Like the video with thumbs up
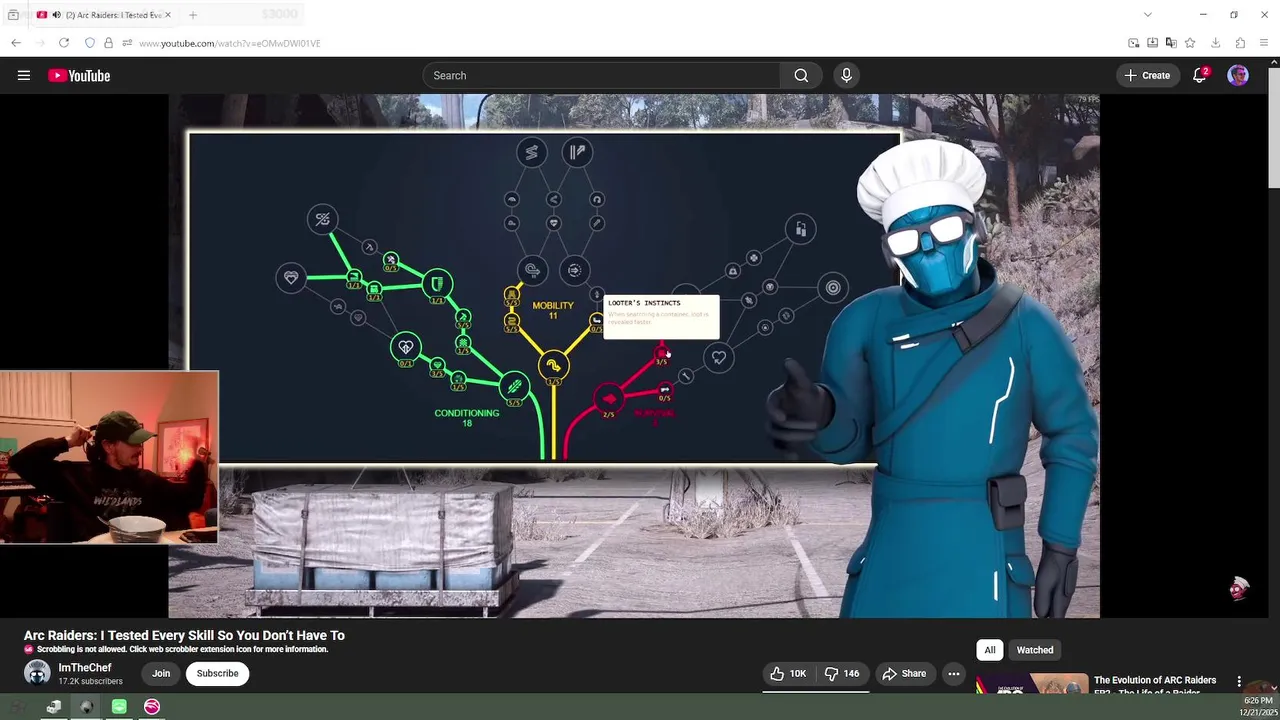This screenshot has height=720, width=1280. coord(788,674)
